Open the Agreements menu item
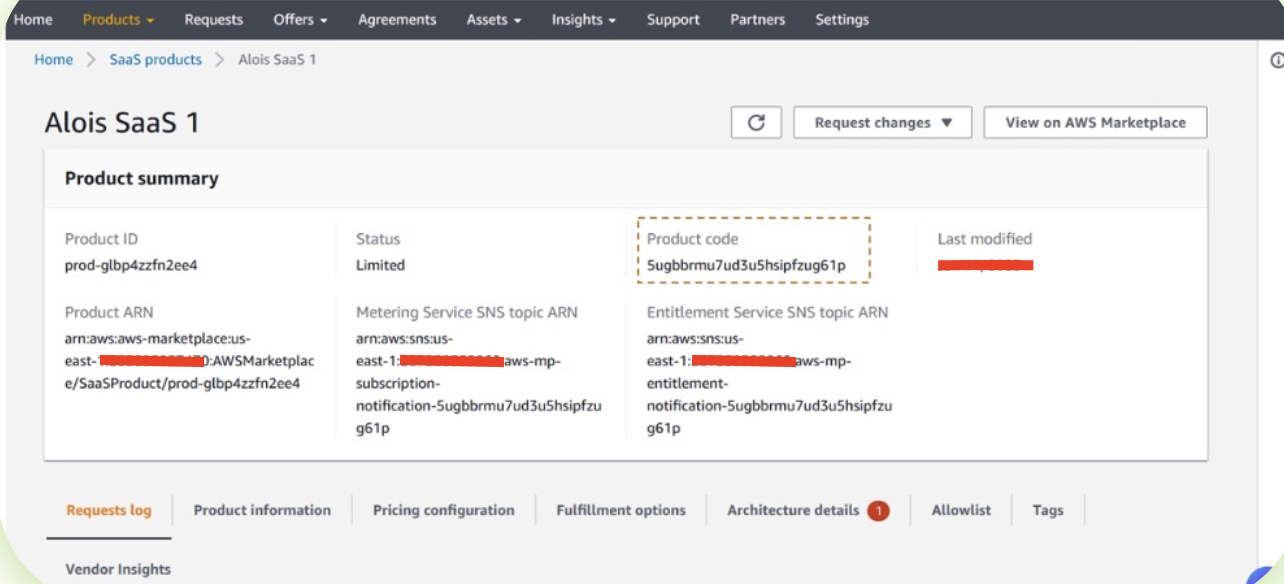Viewport: 1284px width, 584px height. (x=397, y=19)
